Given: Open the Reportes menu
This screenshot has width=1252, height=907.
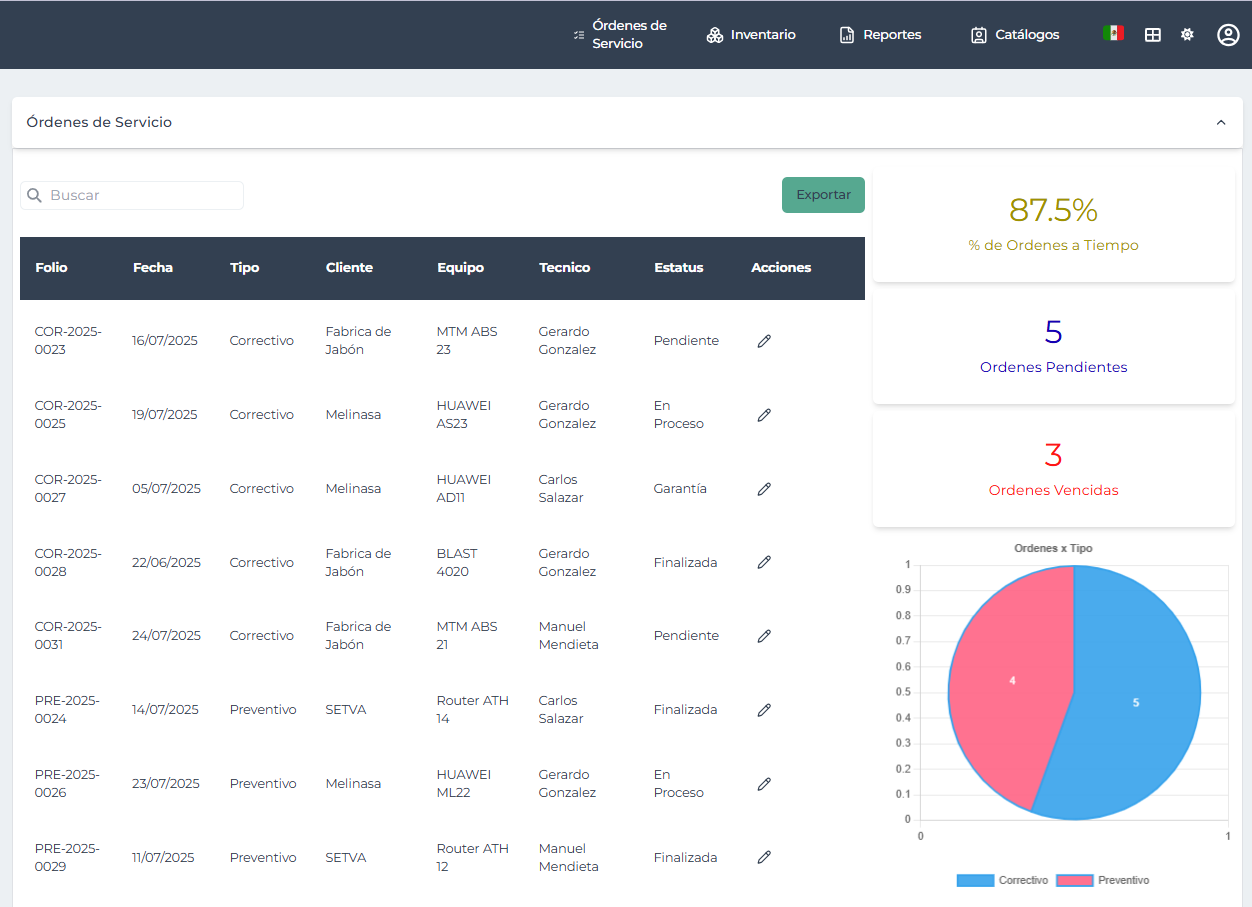Looking at the screenshot, I should point(880,35).
